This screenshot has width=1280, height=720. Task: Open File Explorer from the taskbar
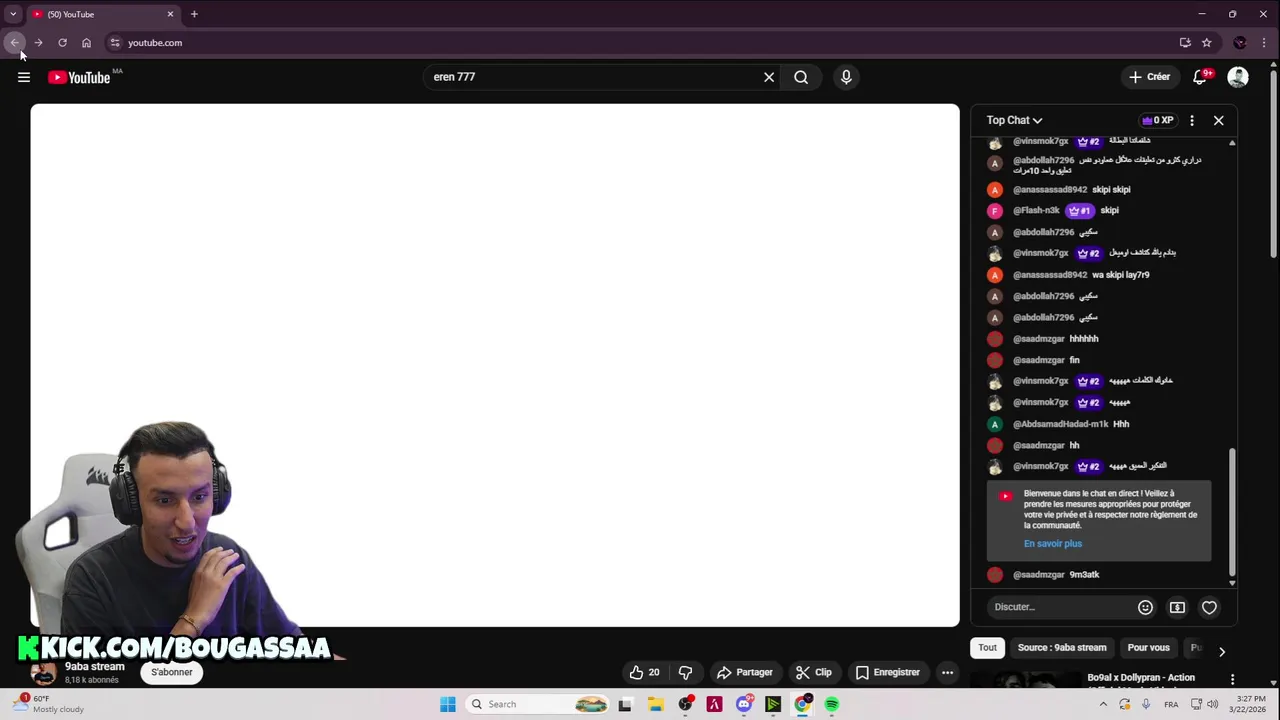tap(656, 704)
